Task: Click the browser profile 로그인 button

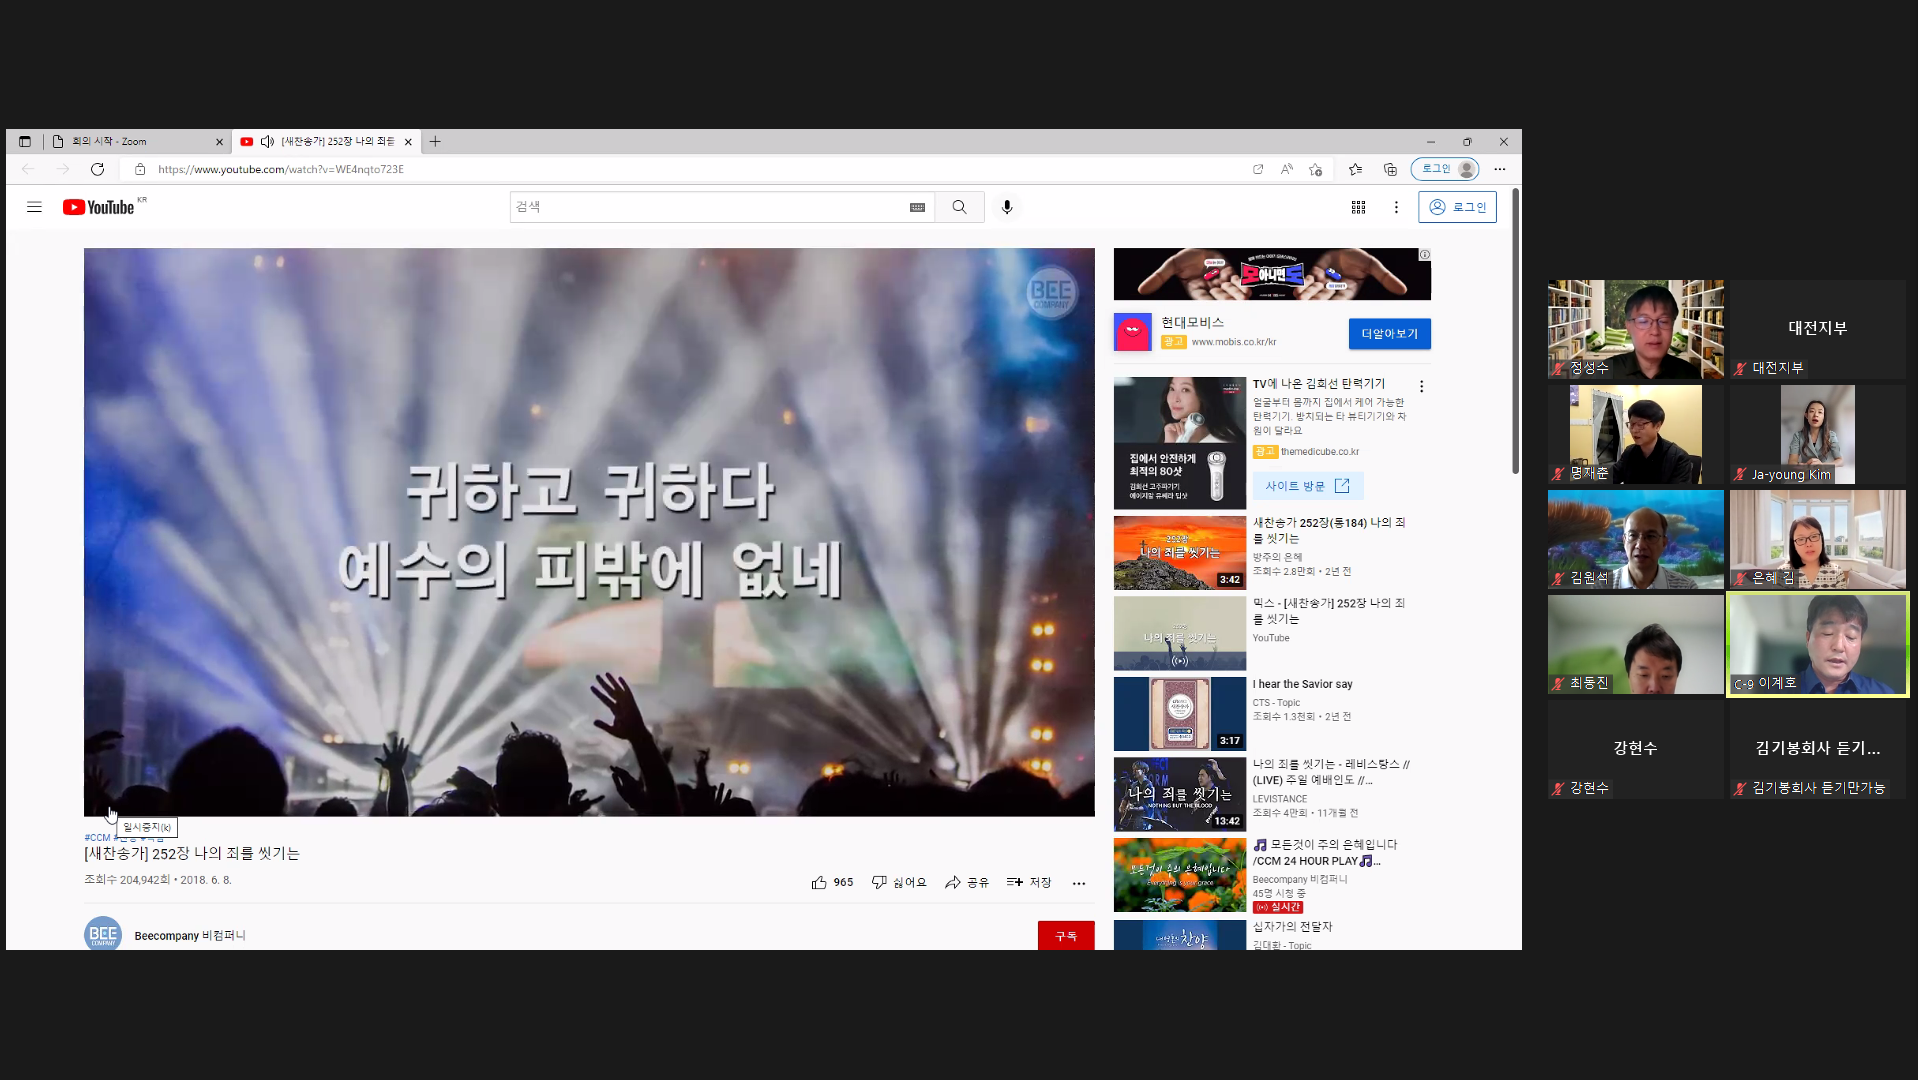Action: click(x=1445, y=169)
